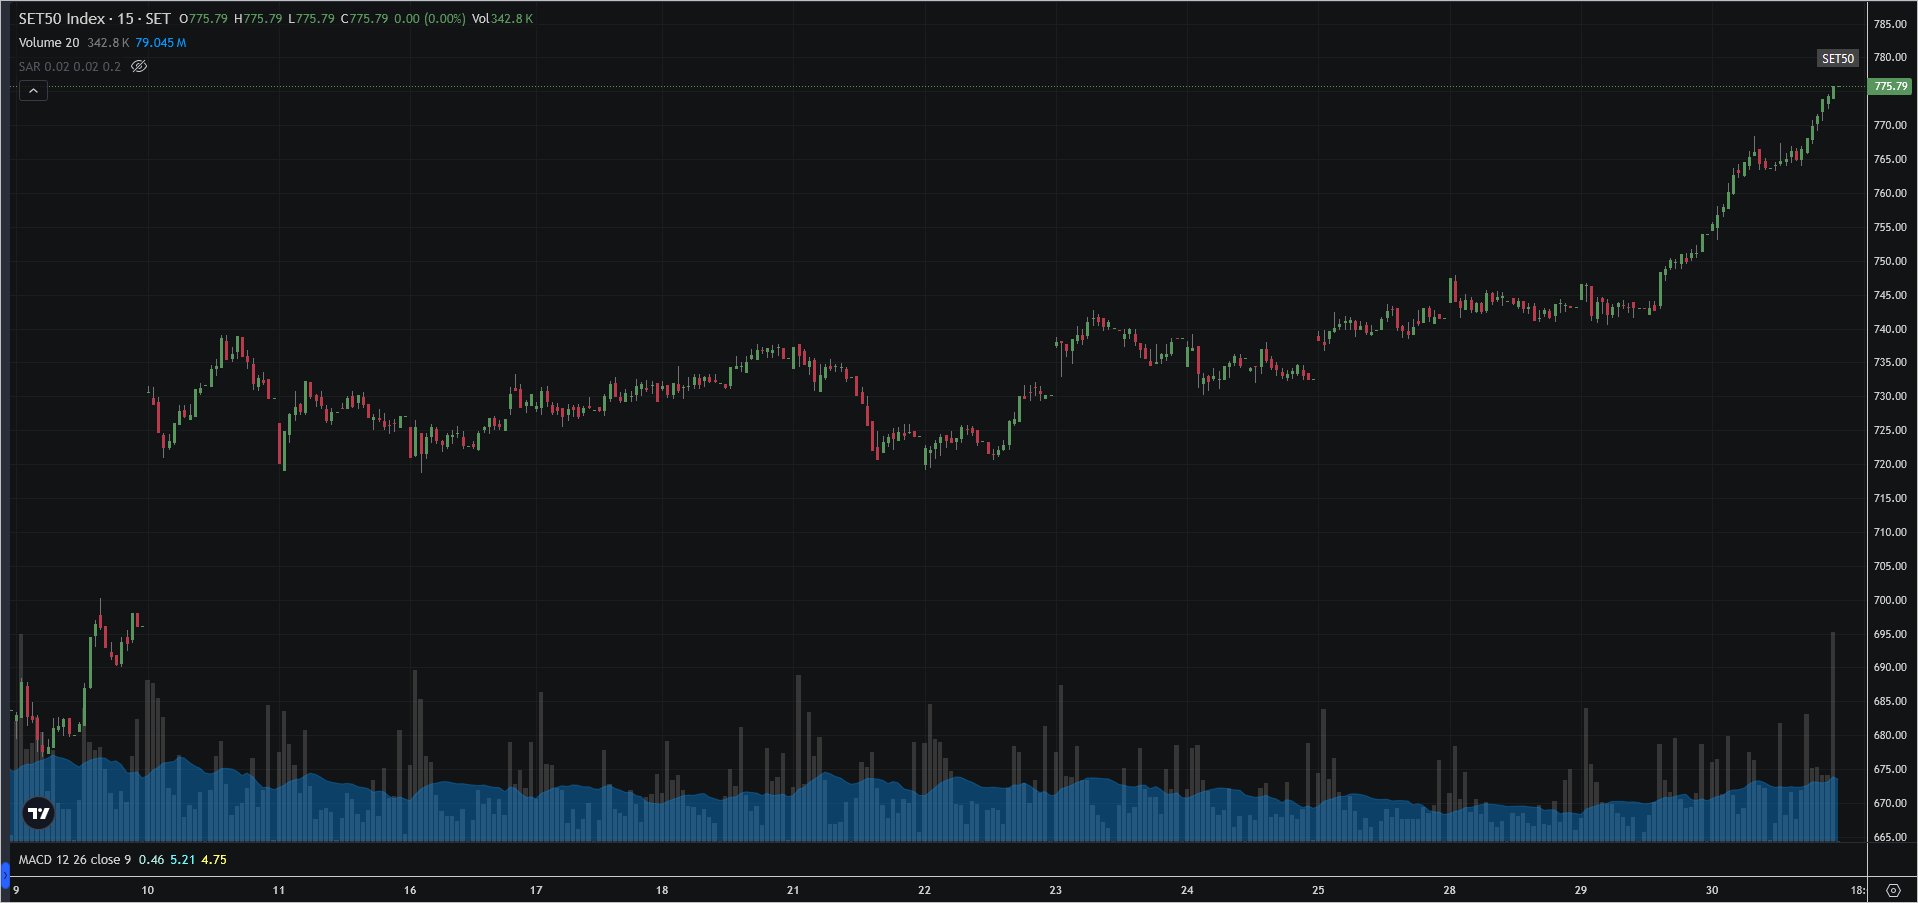Click the MACD 5.21 value

pyautogui.click(x=183, y=860)
